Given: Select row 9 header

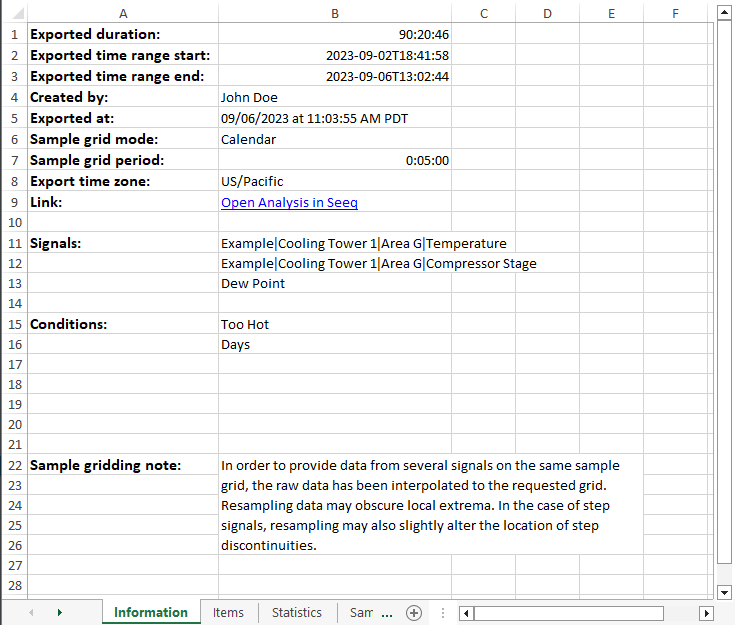Looking at the screenshot, I should point(13,203).
